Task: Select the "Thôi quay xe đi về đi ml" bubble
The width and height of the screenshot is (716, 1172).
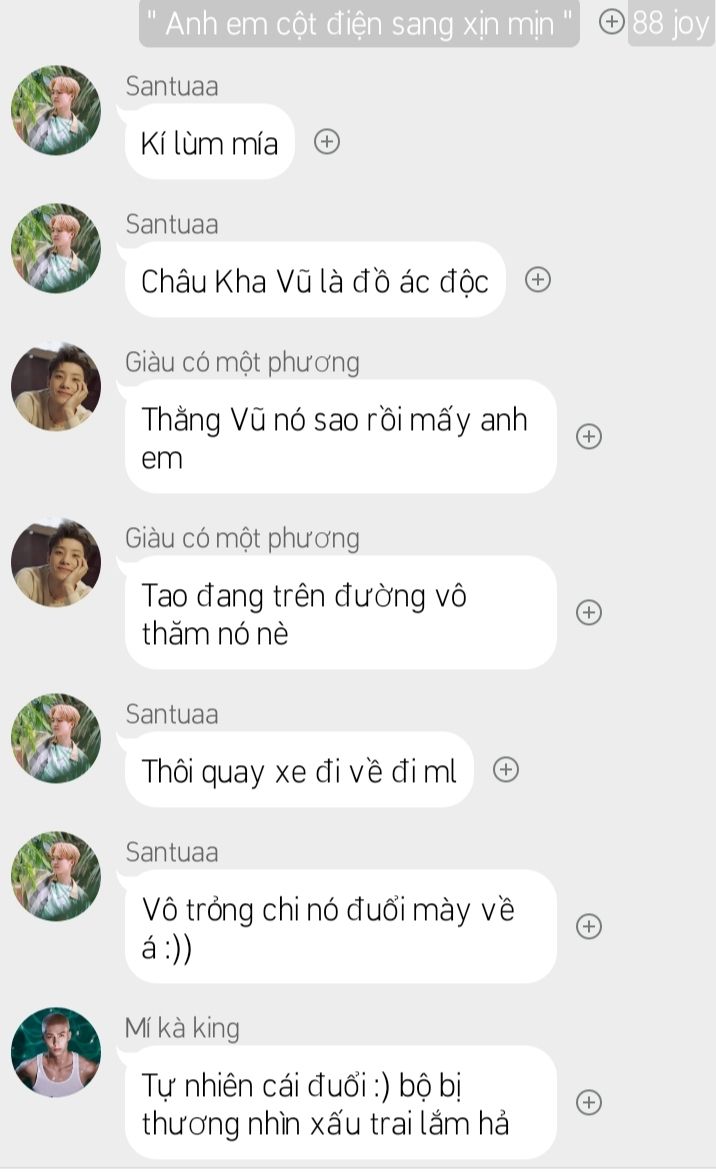Action: pyautogui.click(x=299, y=770)
